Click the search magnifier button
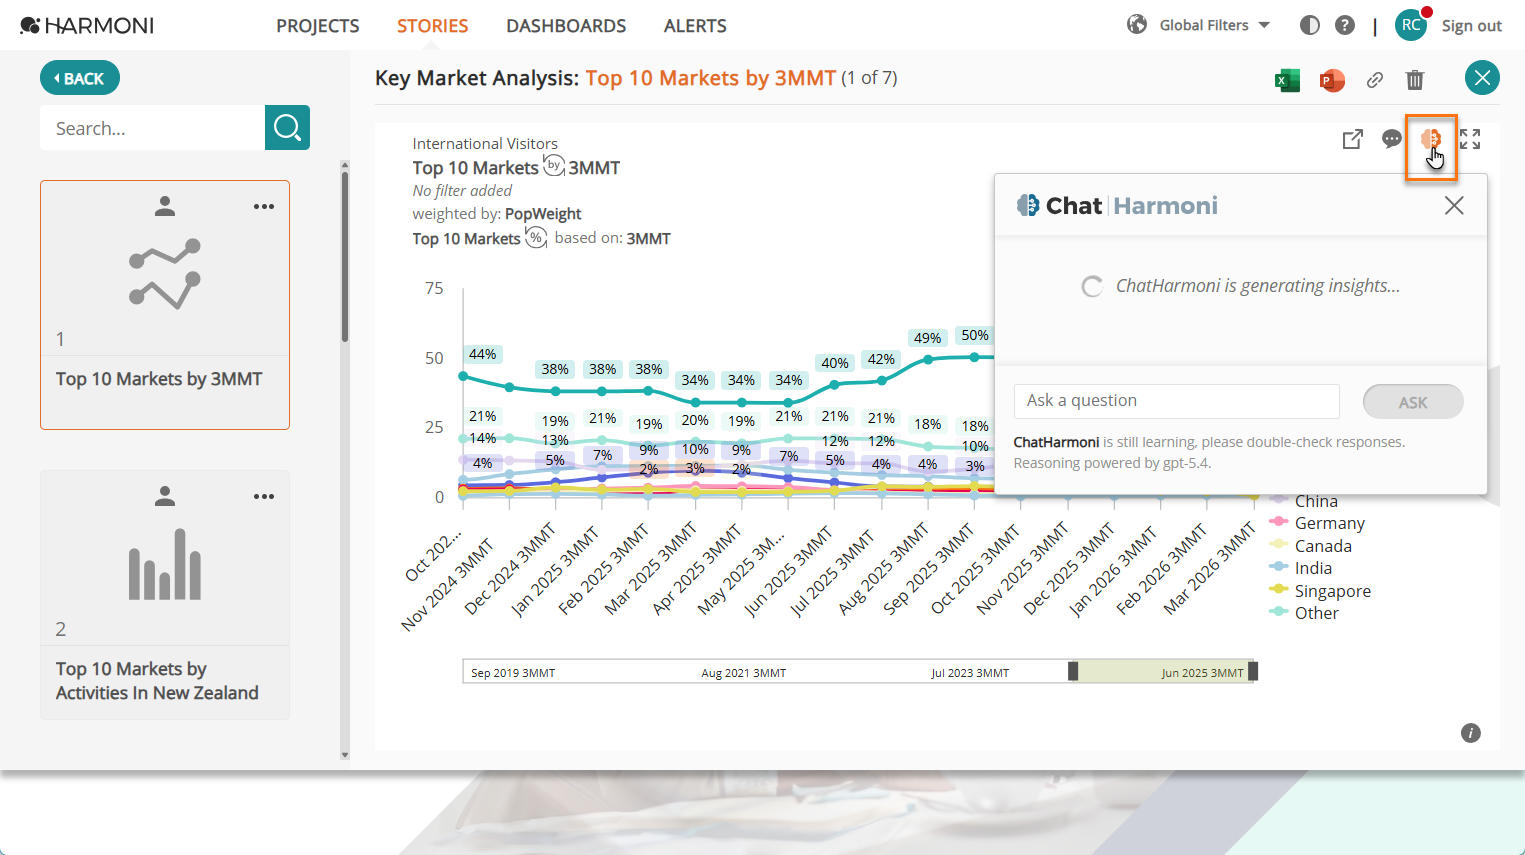1525x855 pixels. pyautogui.click(x=287, y=128)
